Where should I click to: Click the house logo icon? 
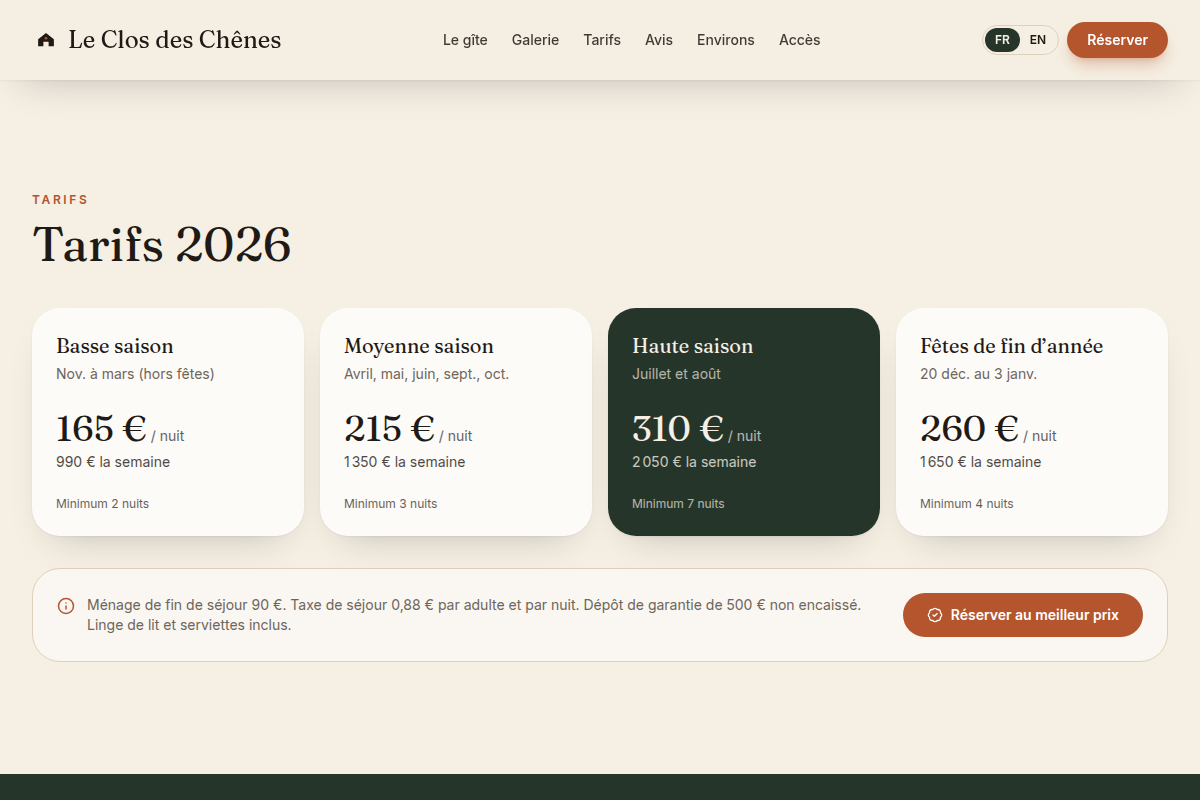tap(46, 40)
